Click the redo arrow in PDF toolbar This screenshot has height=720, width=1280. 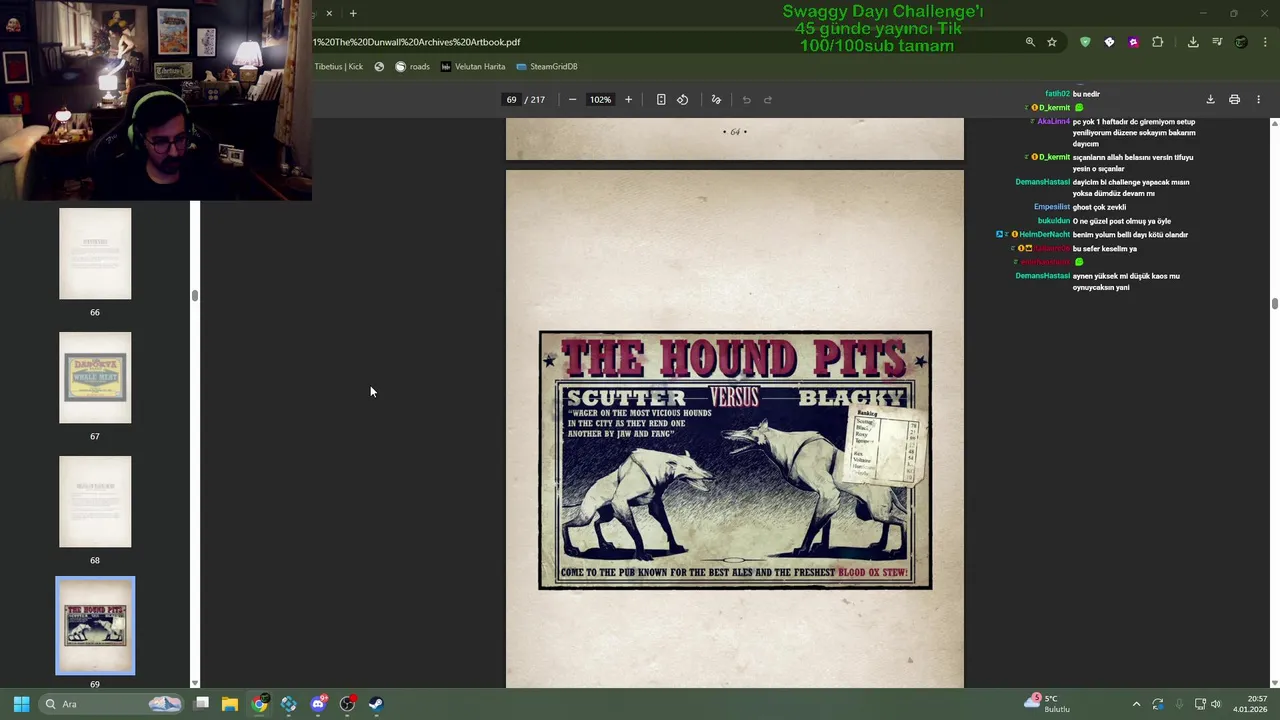tap(768, 99)
